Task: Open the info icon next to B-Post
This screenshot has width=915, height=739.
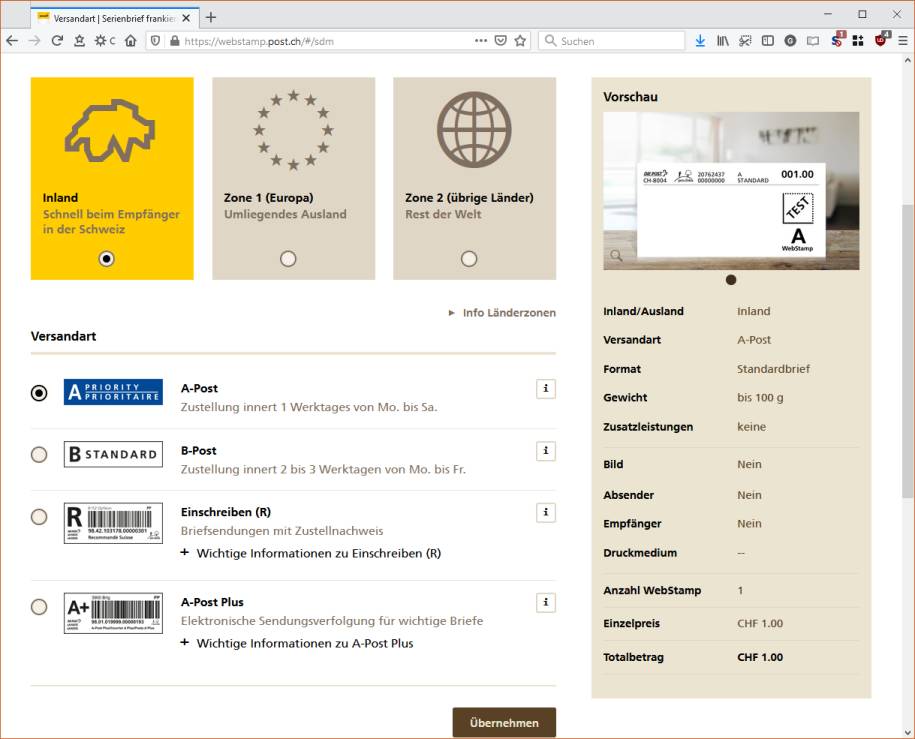Action: tap(545, 451)
